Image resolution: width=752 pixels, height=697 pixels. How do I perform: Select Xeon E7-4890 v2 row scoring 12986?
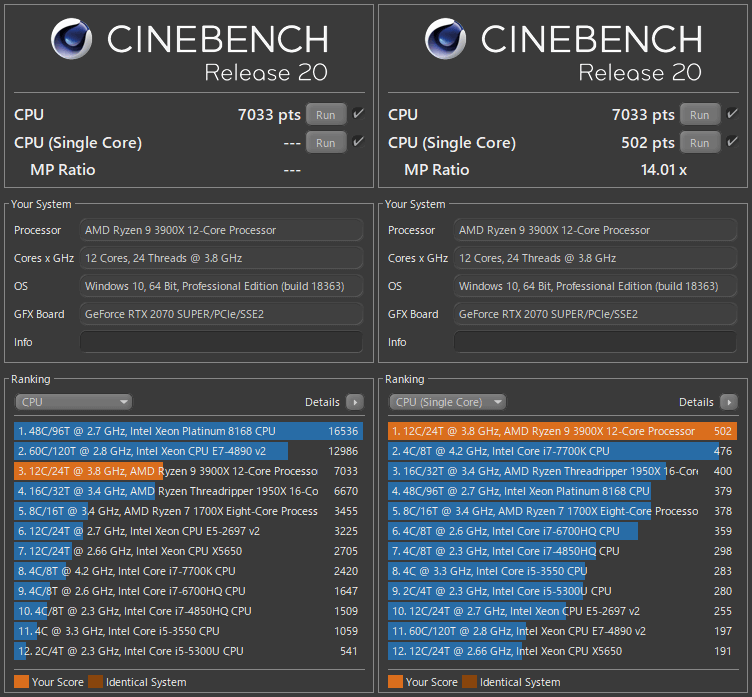[188, 451]
